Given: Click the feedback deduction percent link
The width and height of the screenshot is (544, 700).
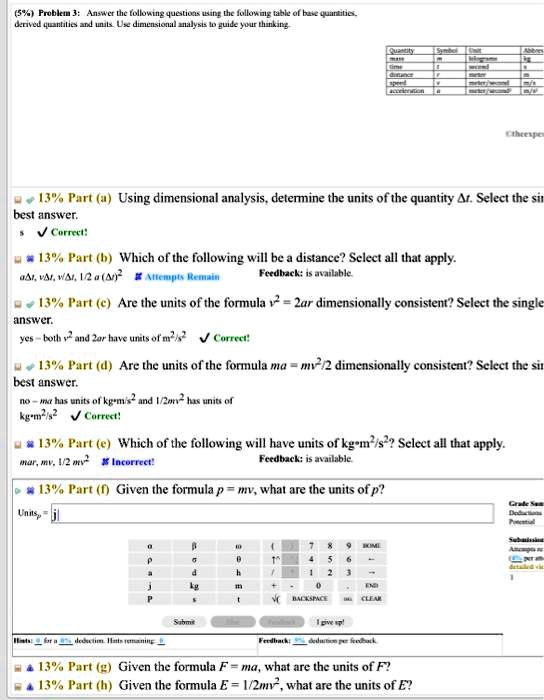Looking at the screenshot, I should (x=299, y=641).
